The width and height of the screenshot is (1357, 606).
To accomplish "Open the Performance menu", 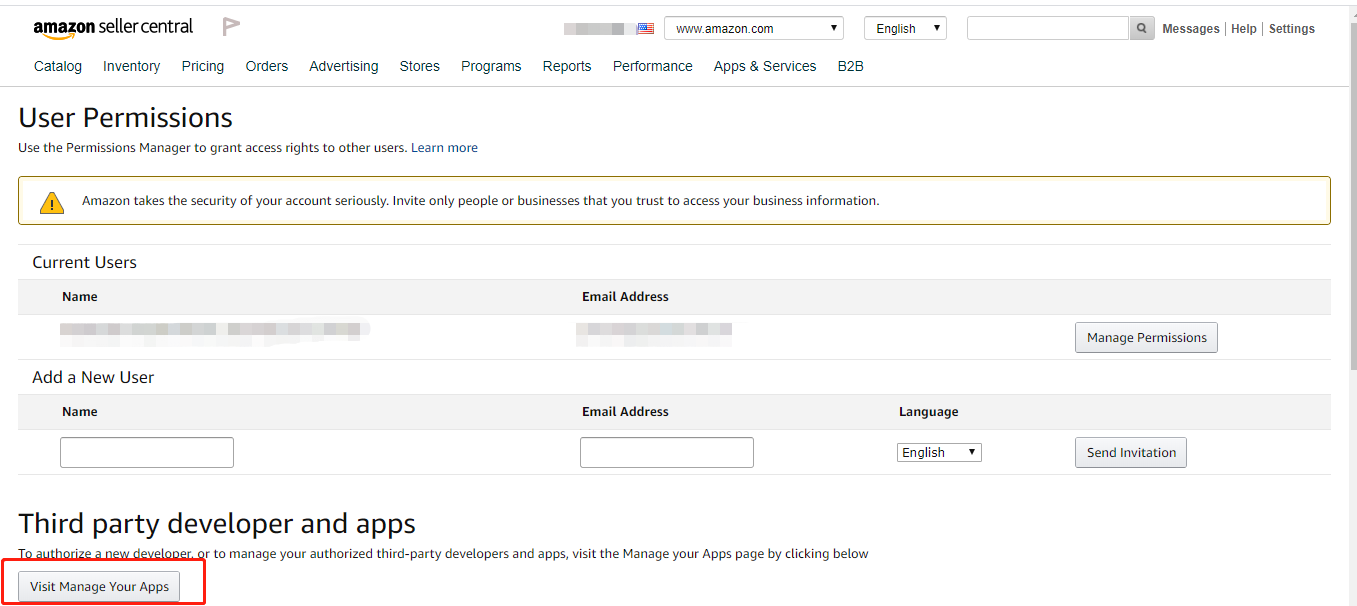I will 653,66.
